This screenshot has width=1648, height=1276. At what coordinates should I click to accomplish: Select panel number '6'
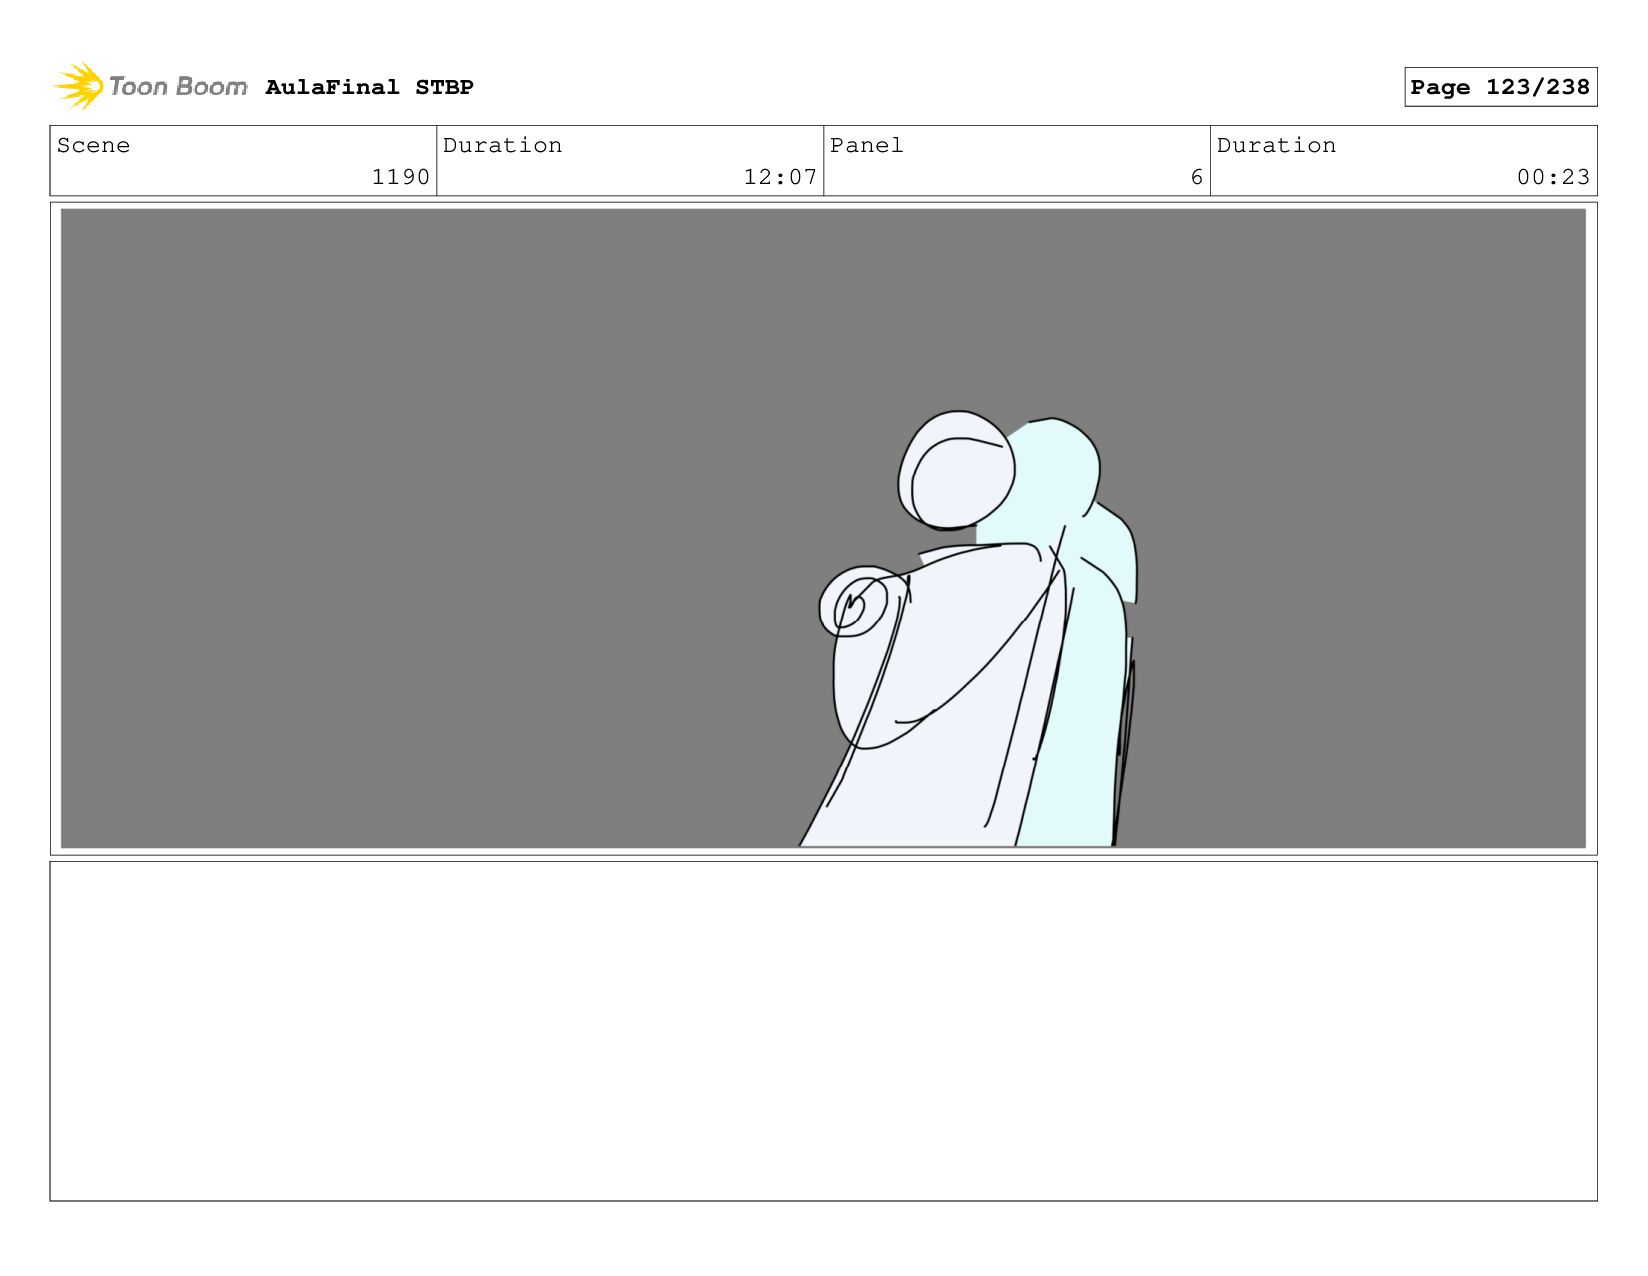point(1196,177)
